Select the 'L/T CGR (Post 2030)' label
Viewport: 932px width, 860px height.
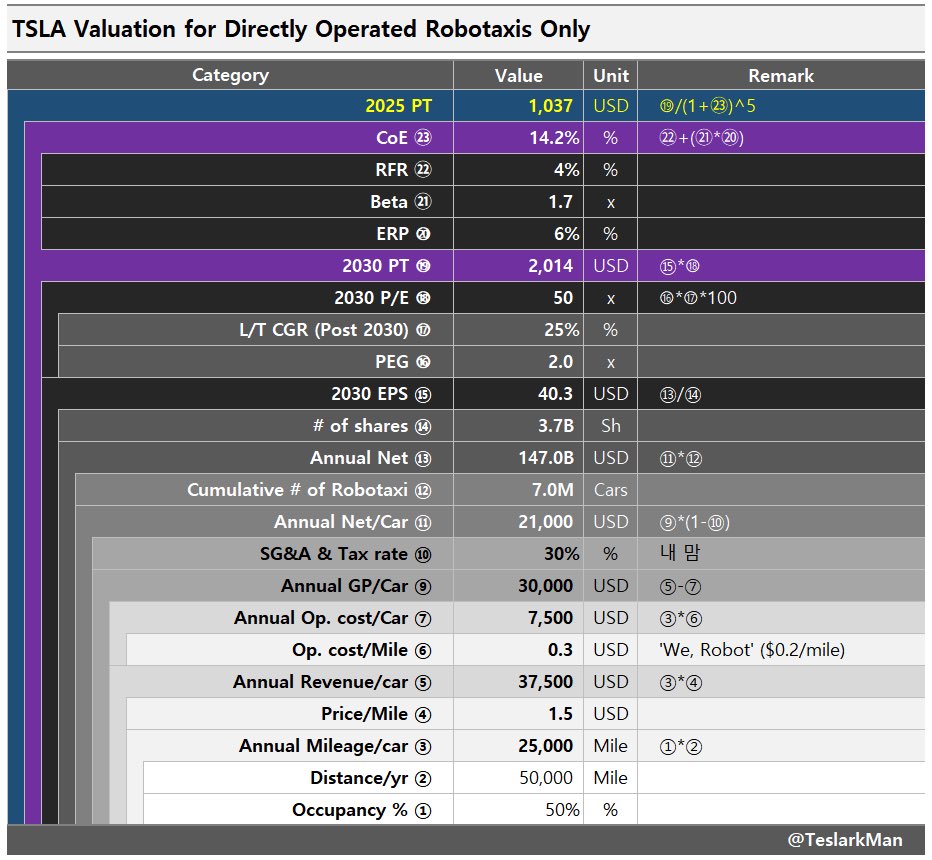coord(335,330)
